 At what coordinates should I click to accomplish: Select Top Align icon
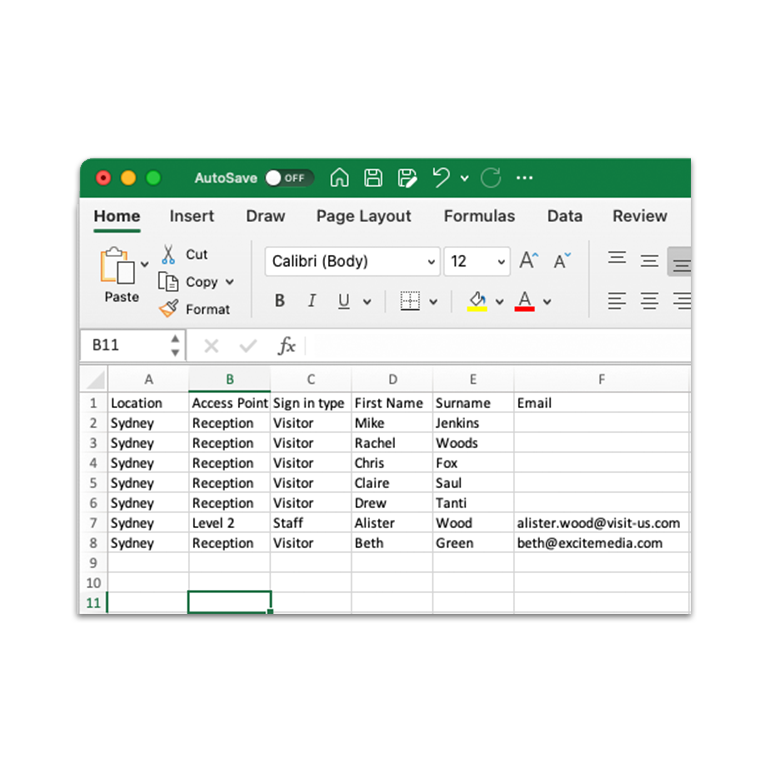tap(617, 260)
